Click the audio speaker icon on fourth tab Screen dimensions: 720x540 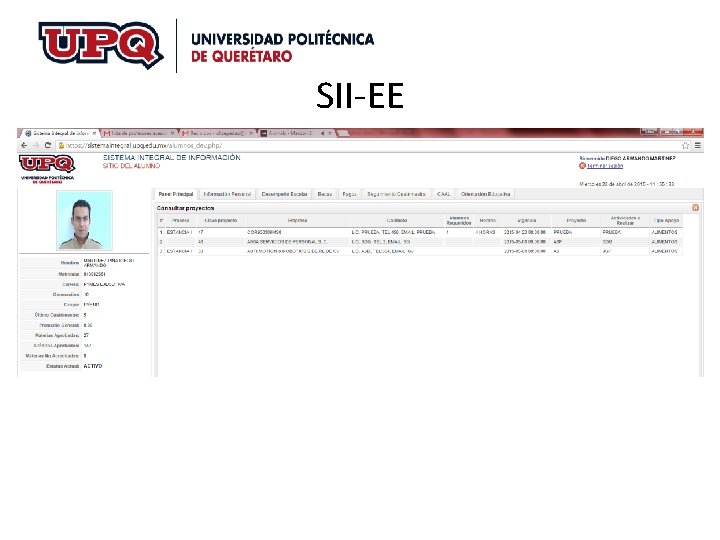click(x=323, y=133)
